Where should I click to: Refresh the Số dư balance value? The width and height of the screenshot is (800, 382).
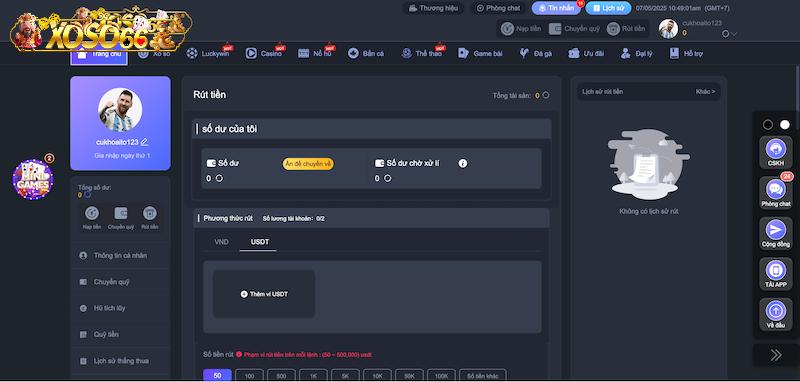coord(219,179)
